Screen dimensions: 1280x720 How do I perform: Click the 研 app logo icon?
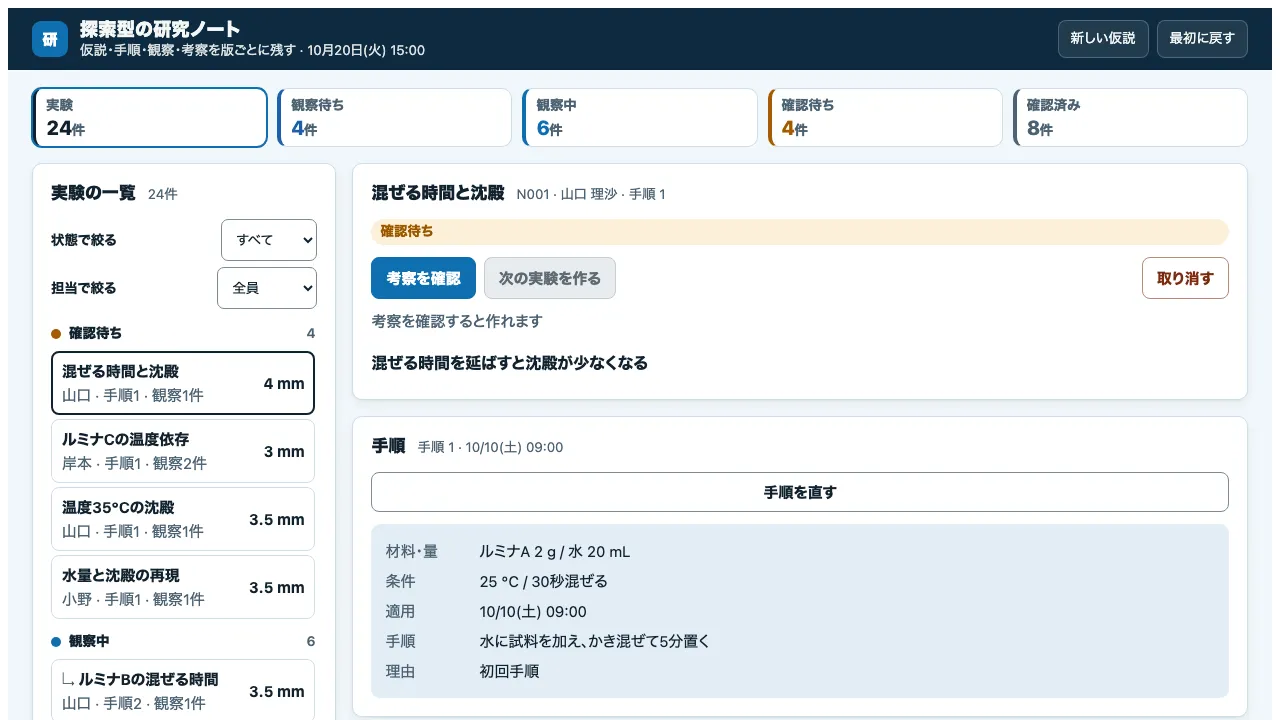point(50,39)
